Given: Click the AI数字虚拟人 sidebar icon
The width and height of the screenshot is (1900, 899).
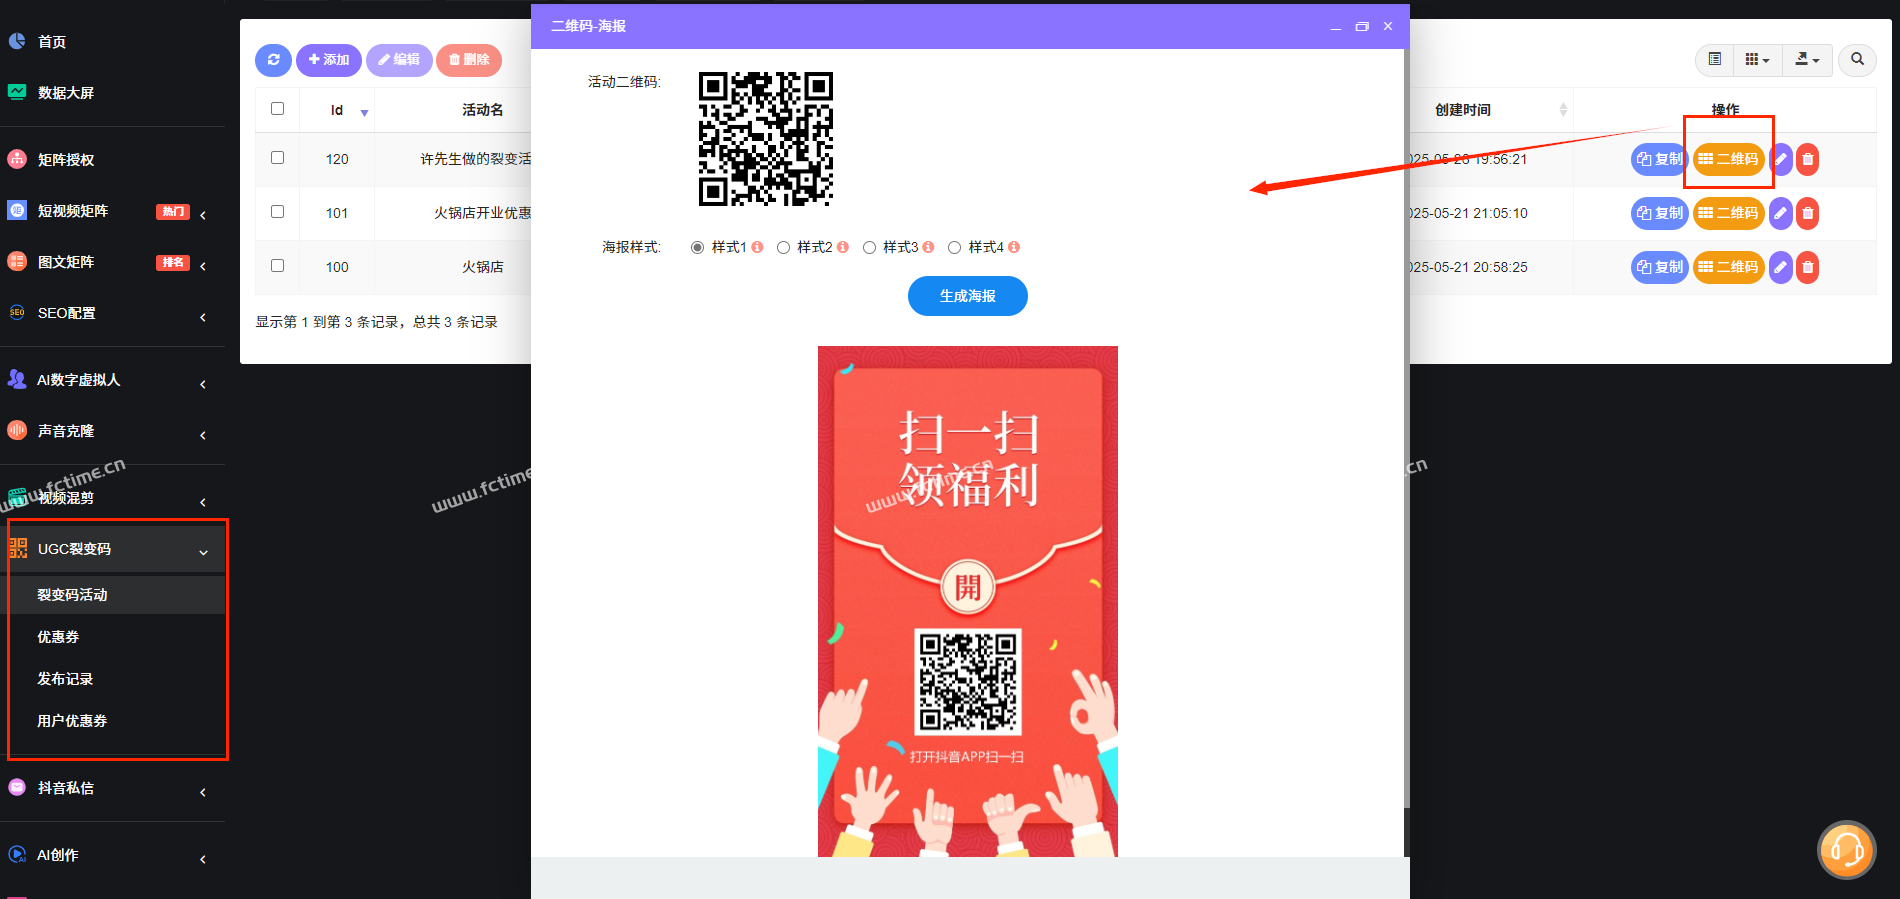Looking at the screenshot, I should tap(17, 379).
